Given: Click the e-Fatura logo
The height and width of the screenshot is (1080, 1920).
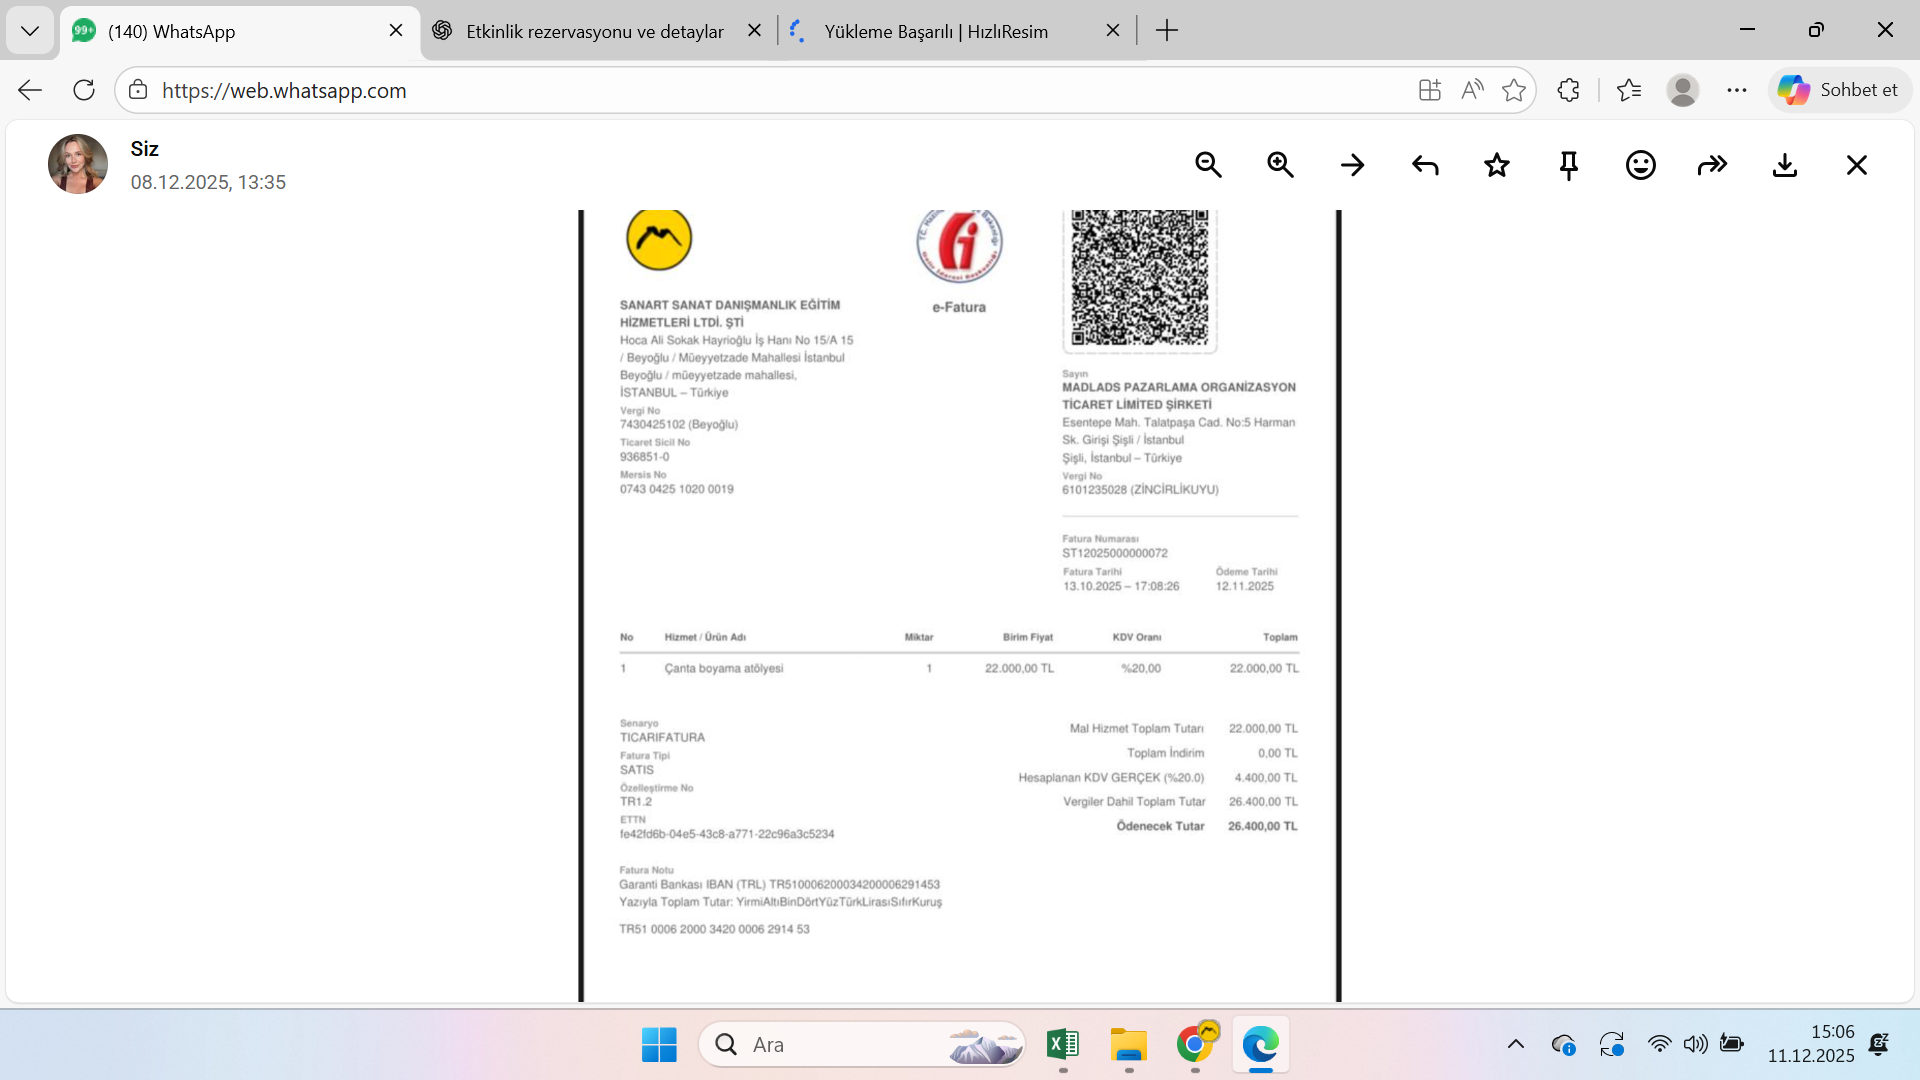Looking at the screenshot, I should (960, 246).
